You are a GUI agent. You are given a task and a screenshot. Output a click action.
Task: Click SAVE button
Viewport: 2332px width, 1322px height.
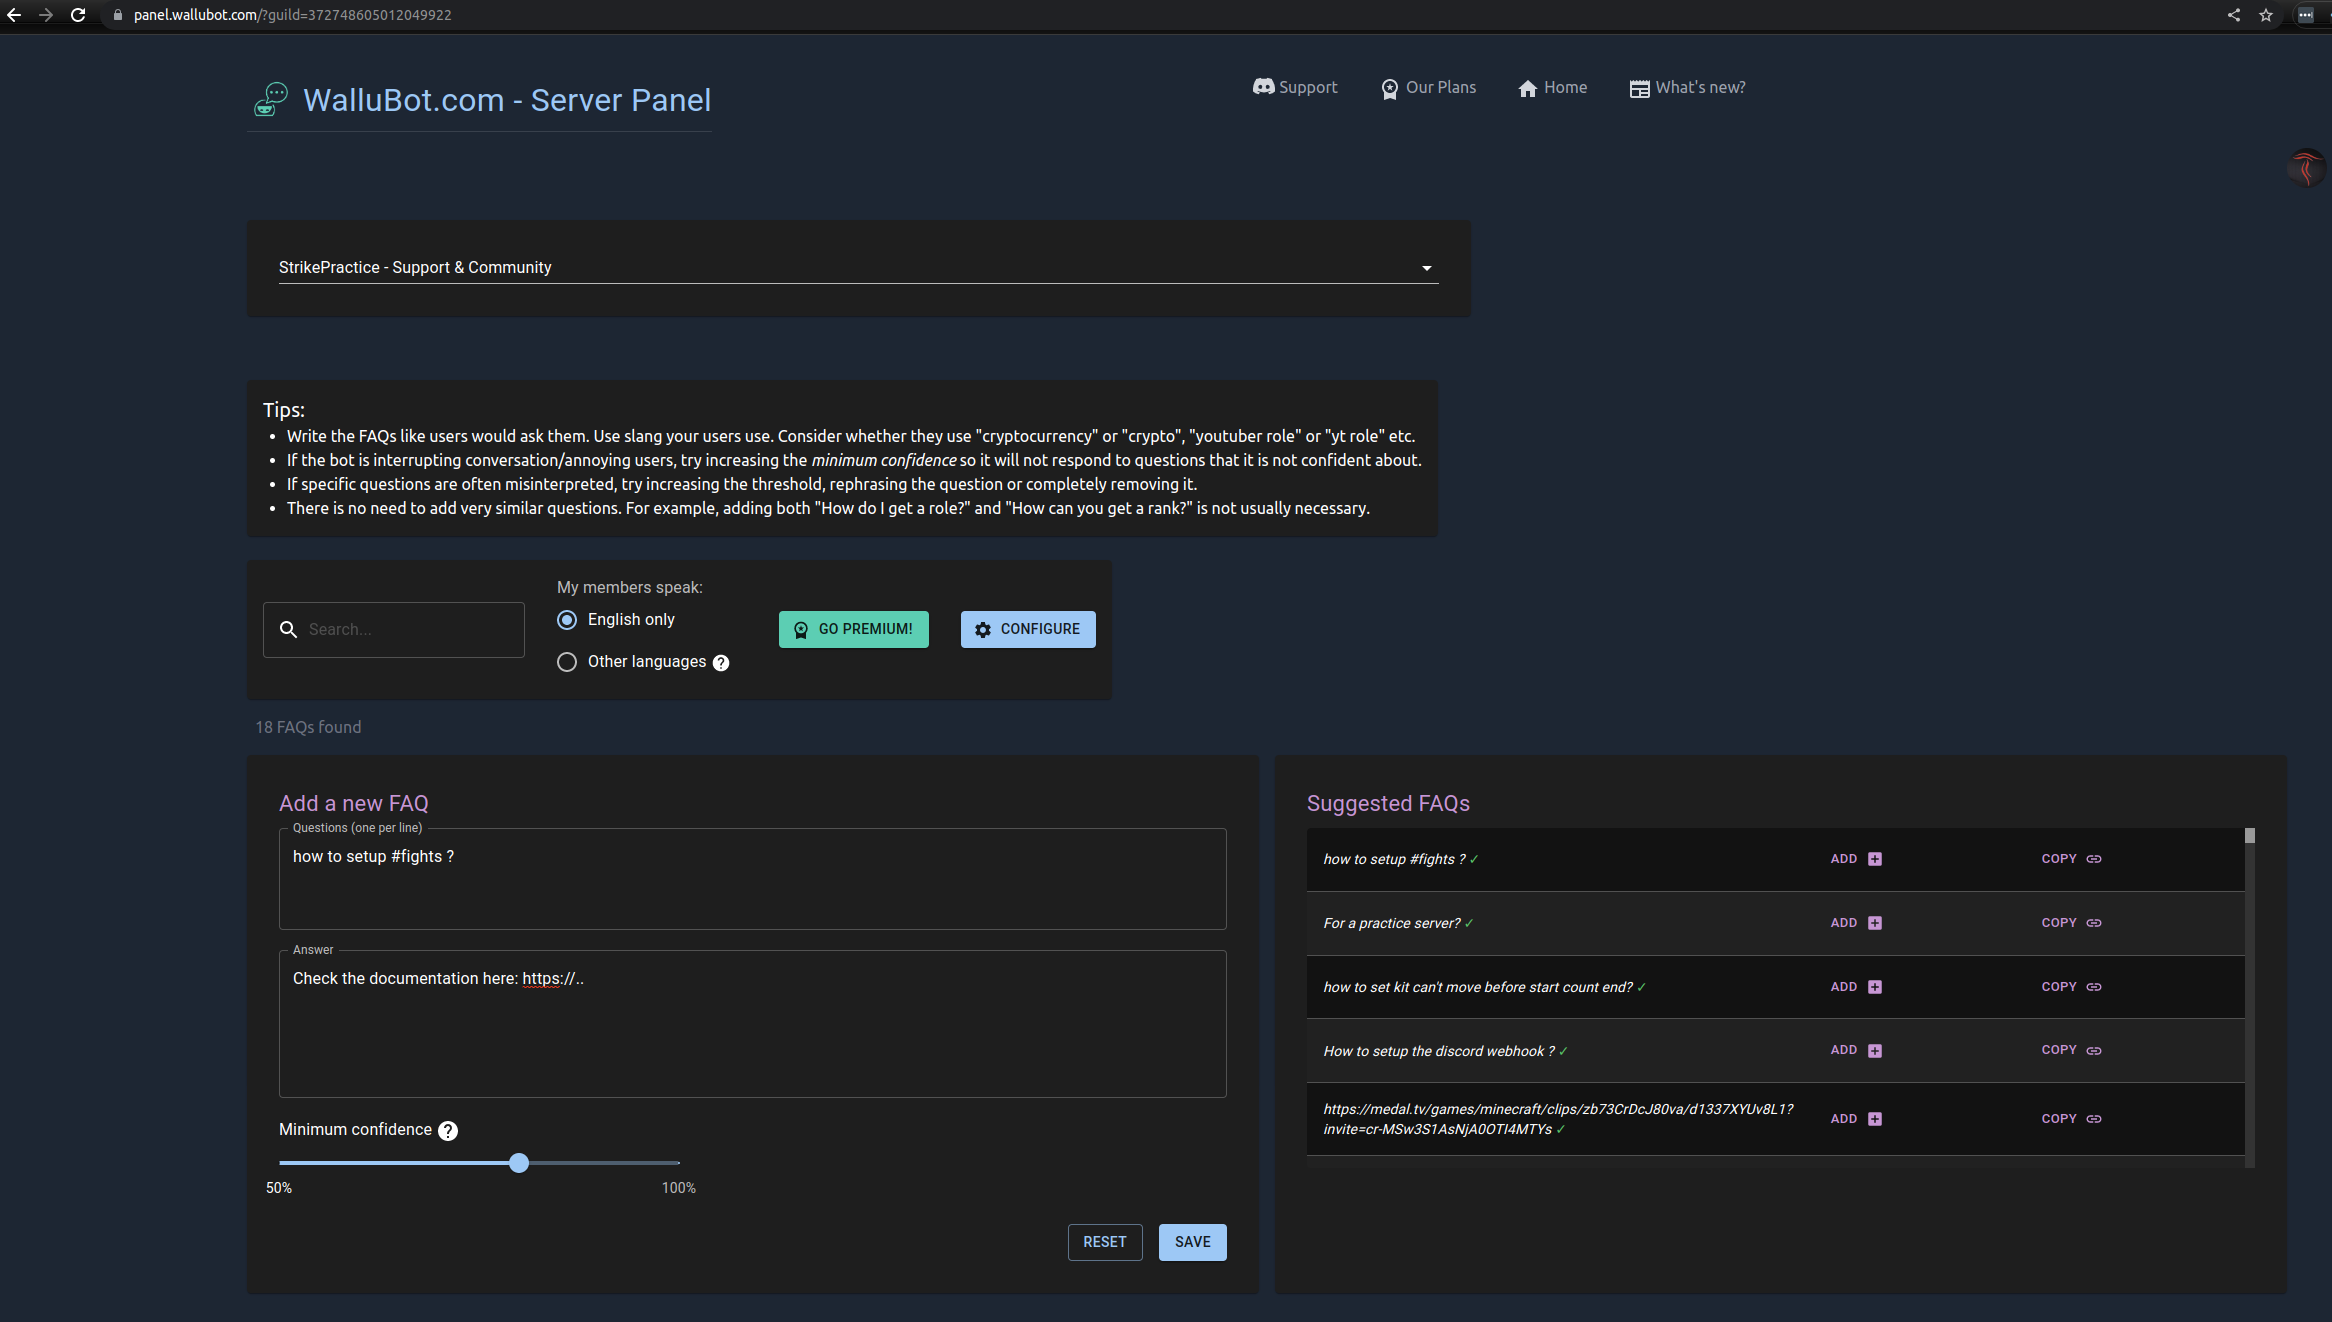(1193, 1242)
